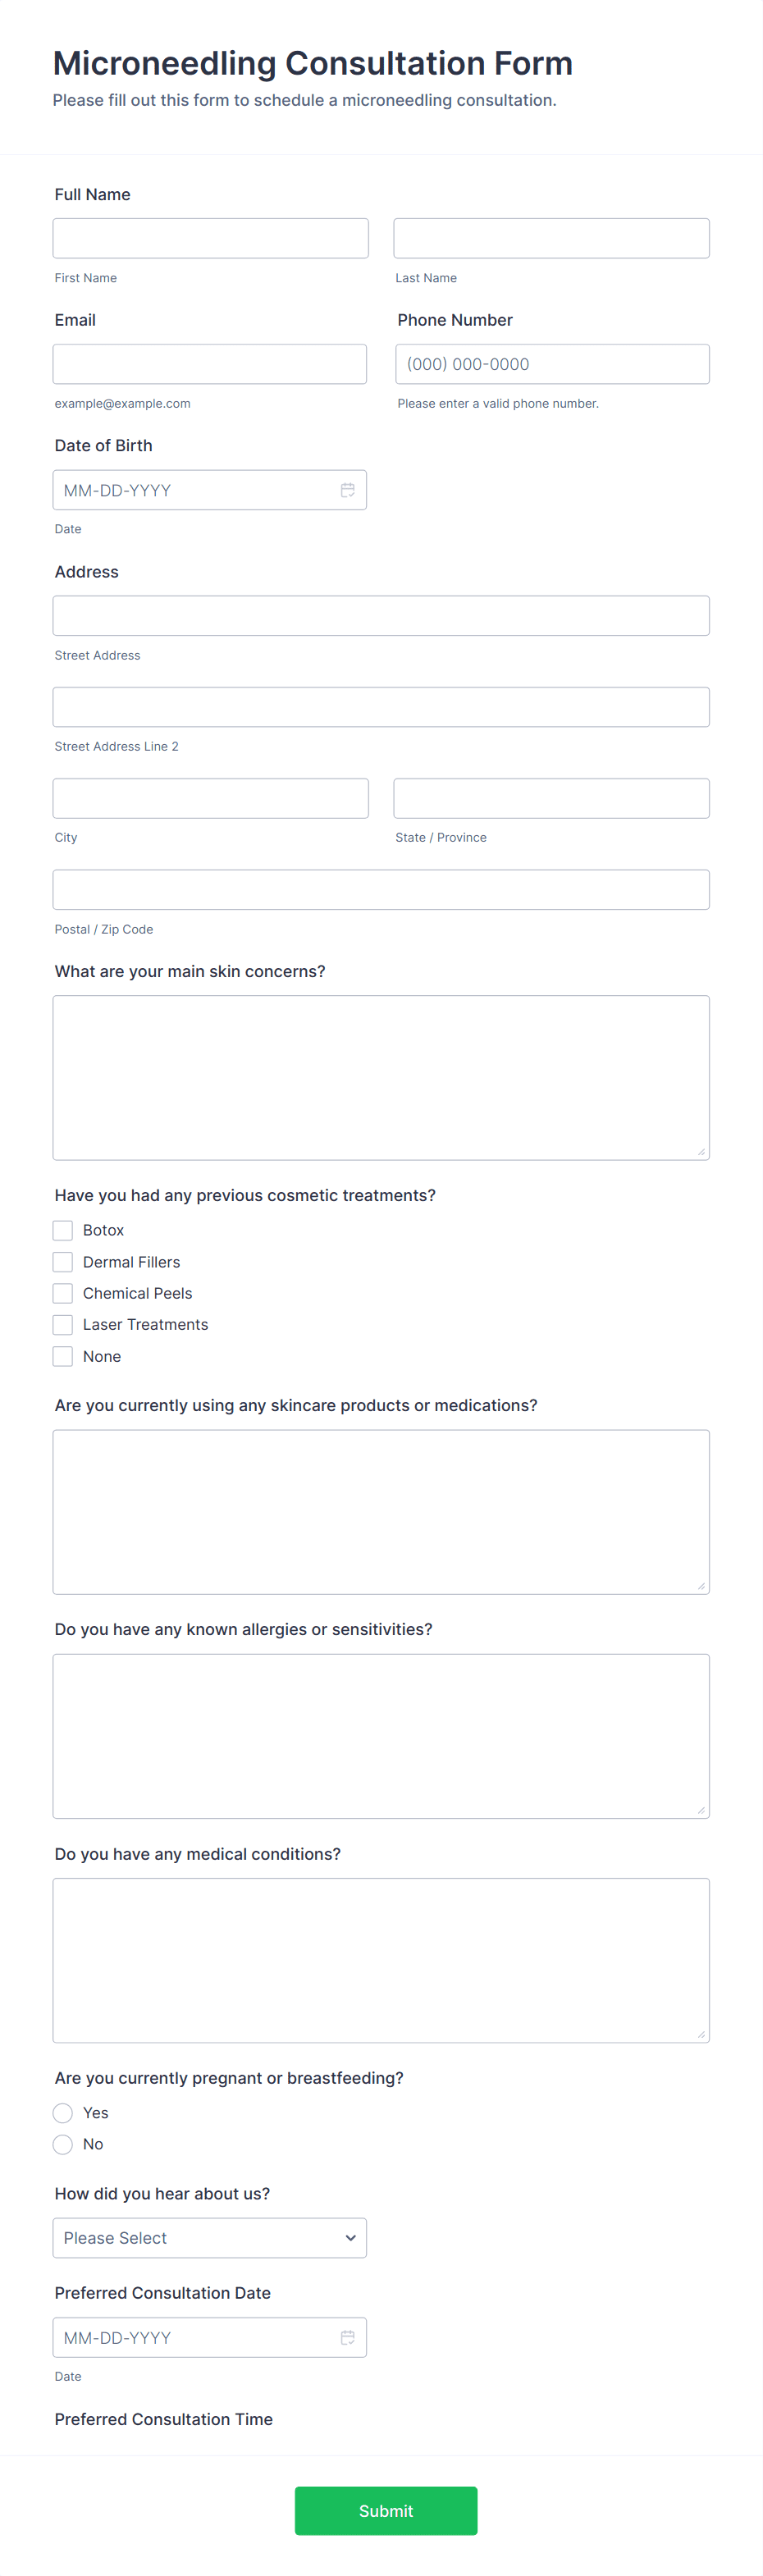This screenshot has width=763, height=2576.
Task: Select No for pregnant or breastfeeding
Action: click(62, 2144)
